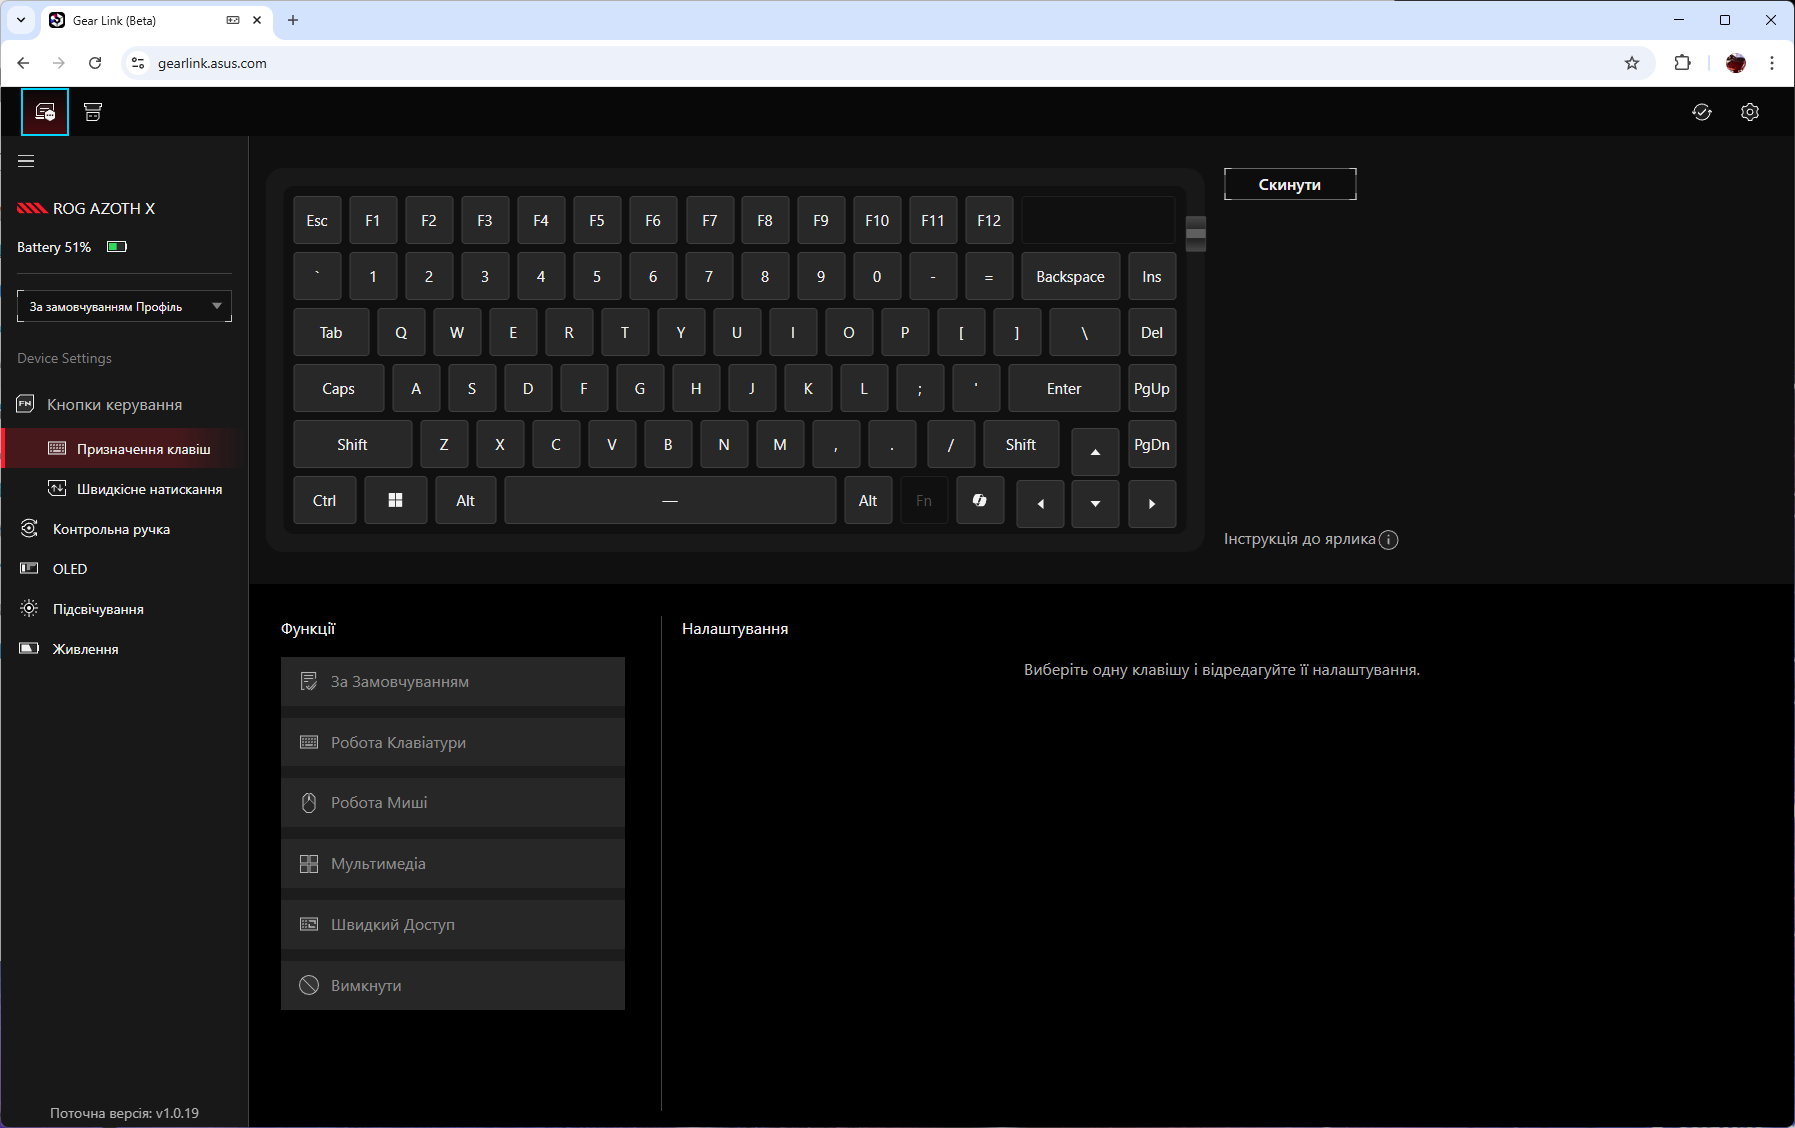Select the Enter key

1064,388
